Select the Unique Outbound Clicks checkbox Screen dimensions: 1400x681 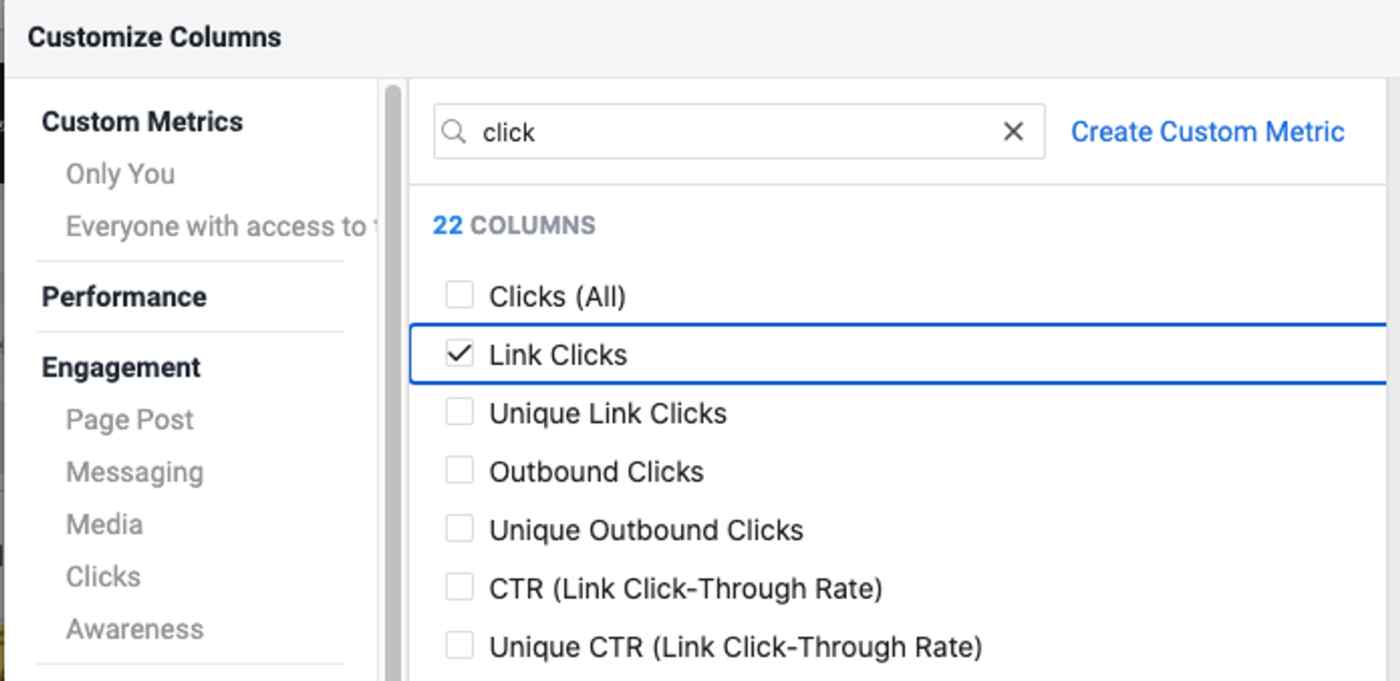(x=459, y=529)
